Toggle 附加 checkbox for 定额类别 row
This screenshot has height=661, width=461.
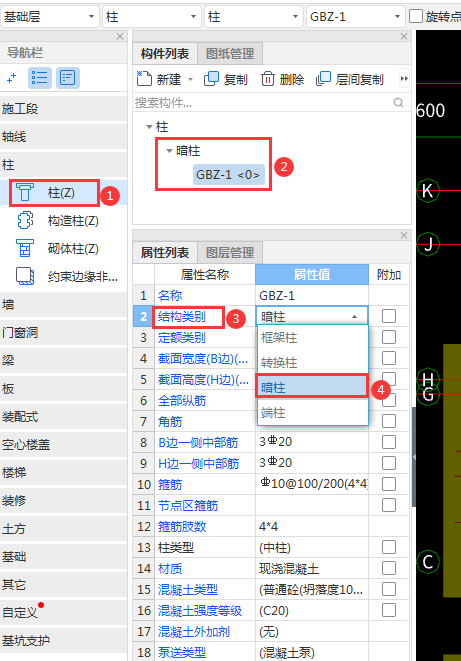point(389,337)
